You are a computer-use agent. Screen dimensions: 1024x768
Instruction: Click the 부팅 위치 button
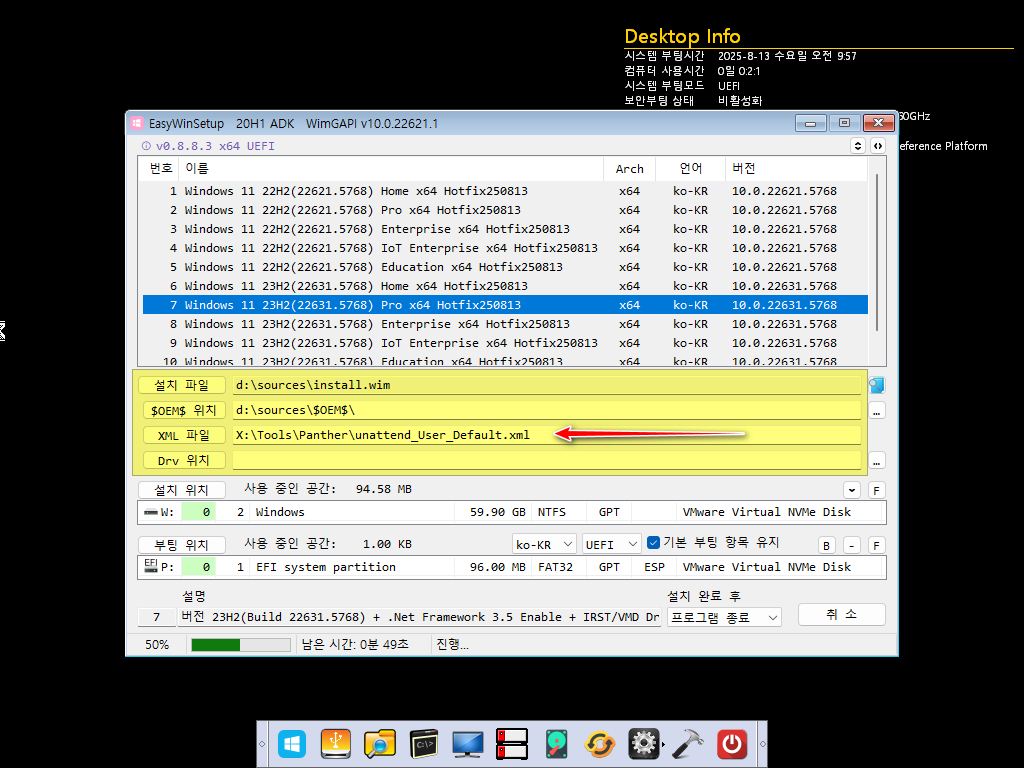click(182, 545)
